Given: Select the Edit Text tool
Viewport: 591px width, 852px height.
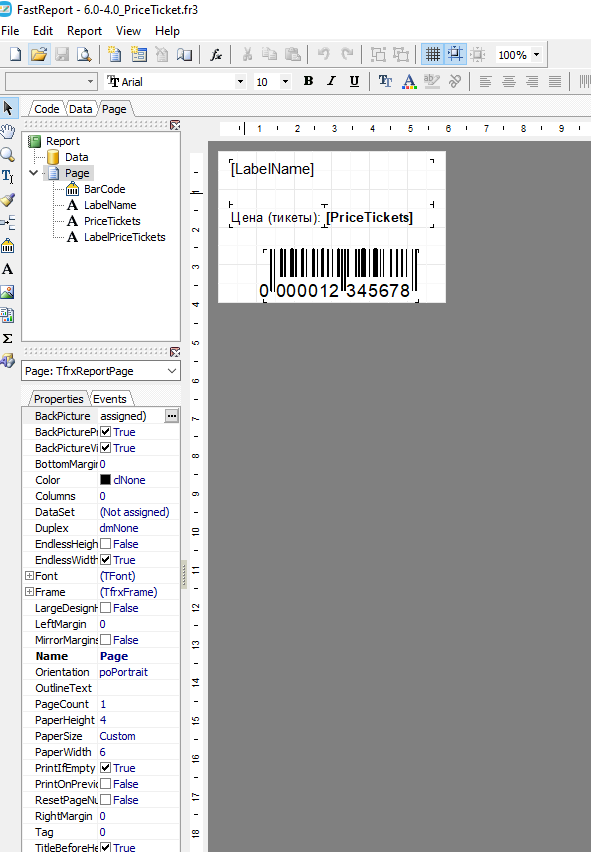Looking at the screenshot, I should coord(8,177).
